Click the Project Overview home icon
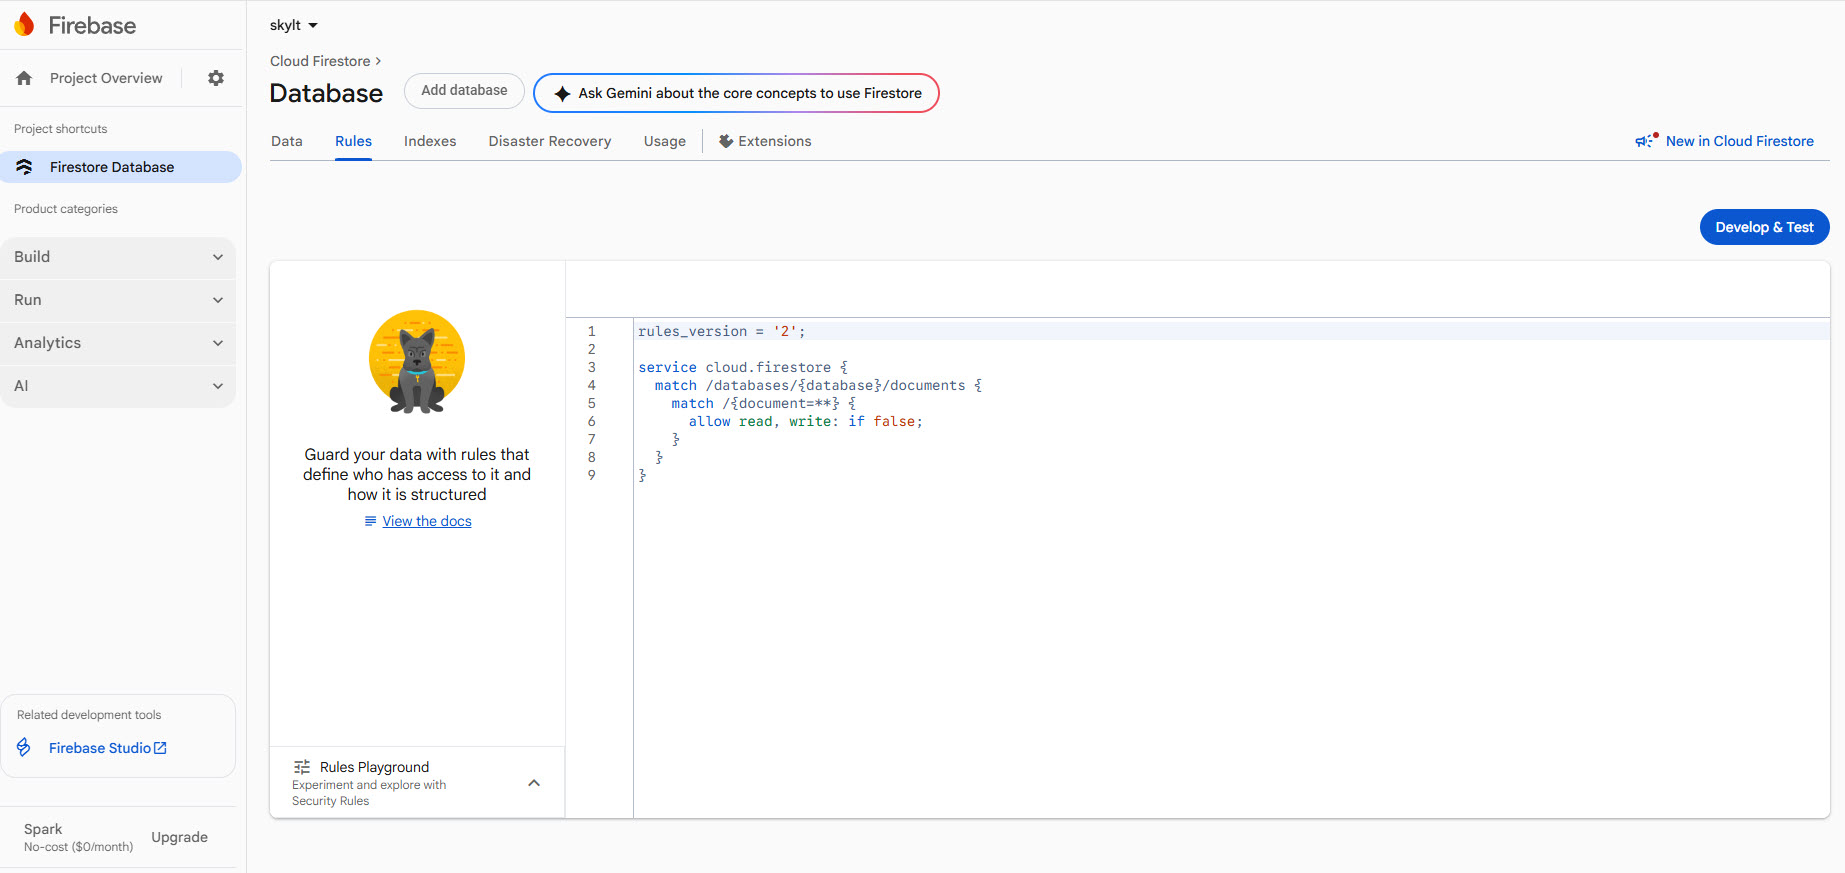This screenshot has width=1845, height=873. tap(24, 78)
